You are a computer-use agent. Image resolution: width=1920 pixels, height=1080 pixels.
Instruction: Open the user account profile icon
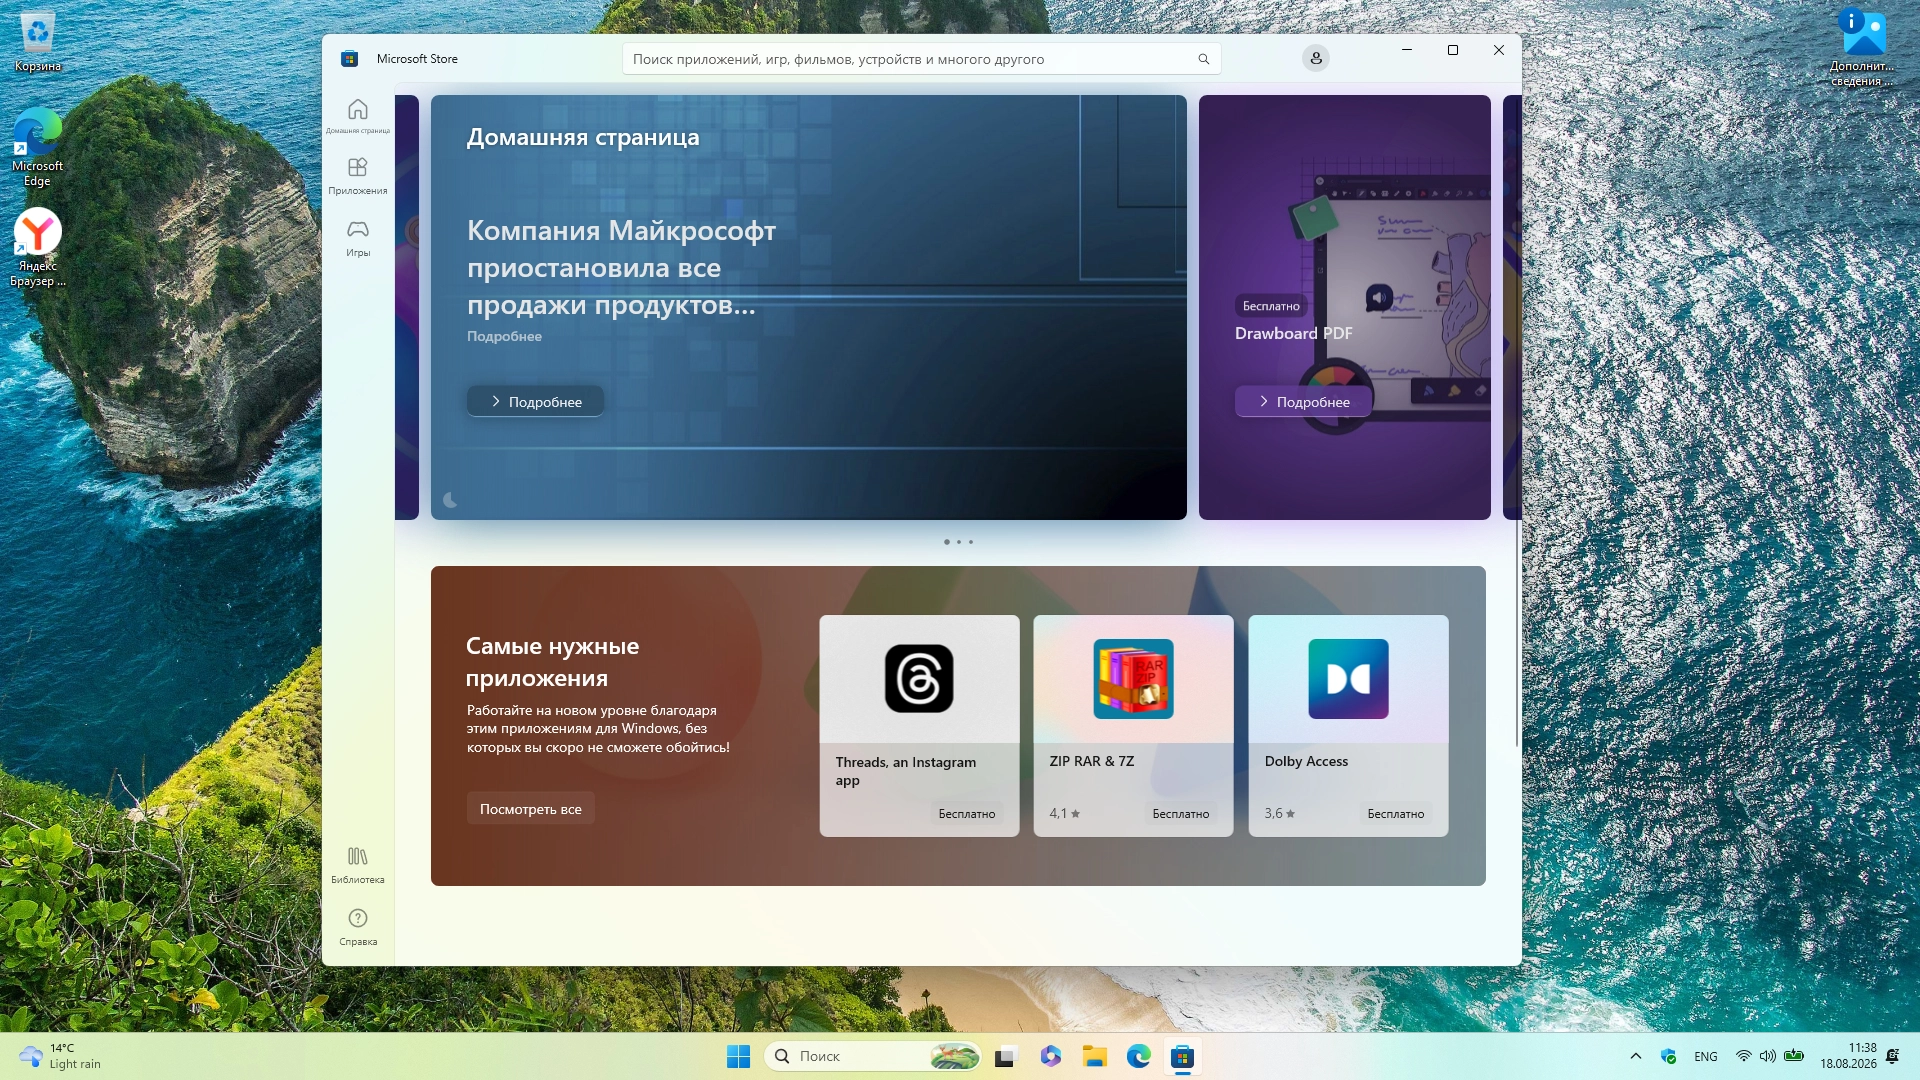(1316, 58)
